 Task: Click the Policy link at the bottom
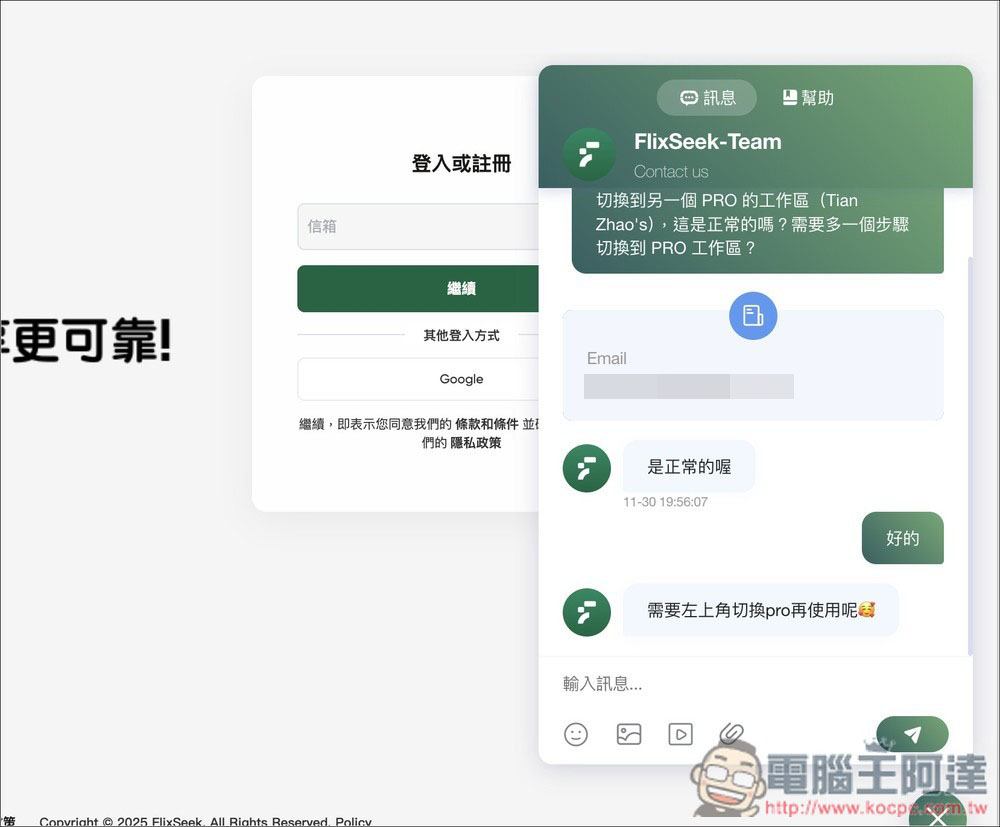point(354,821)
